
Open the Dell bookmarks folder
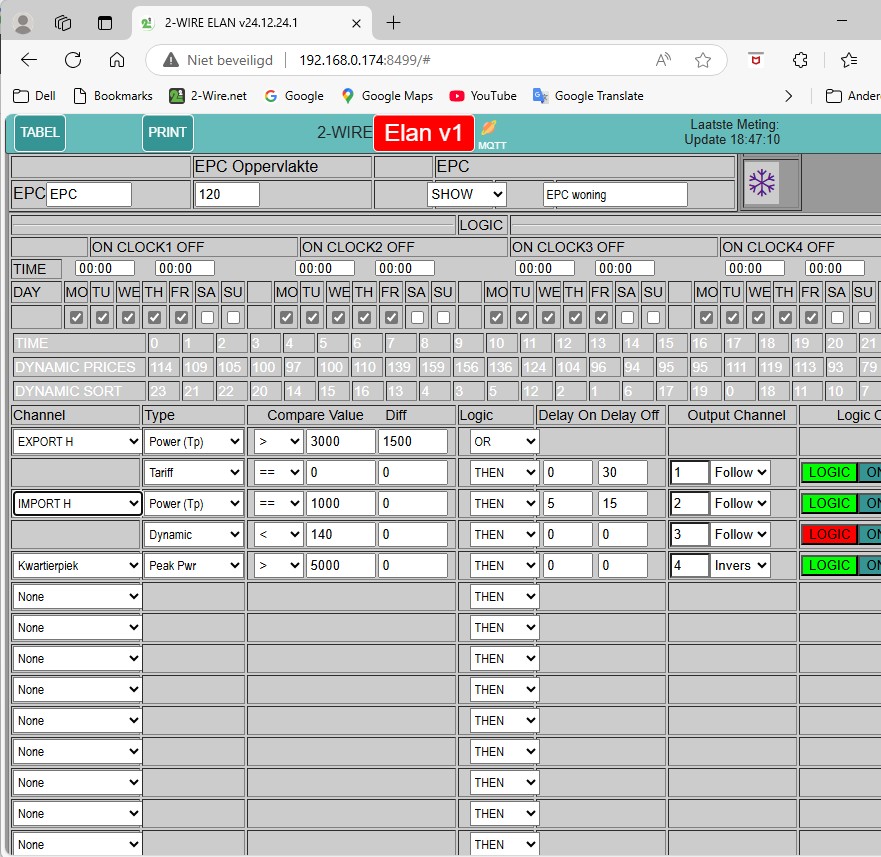pos(34,96)
